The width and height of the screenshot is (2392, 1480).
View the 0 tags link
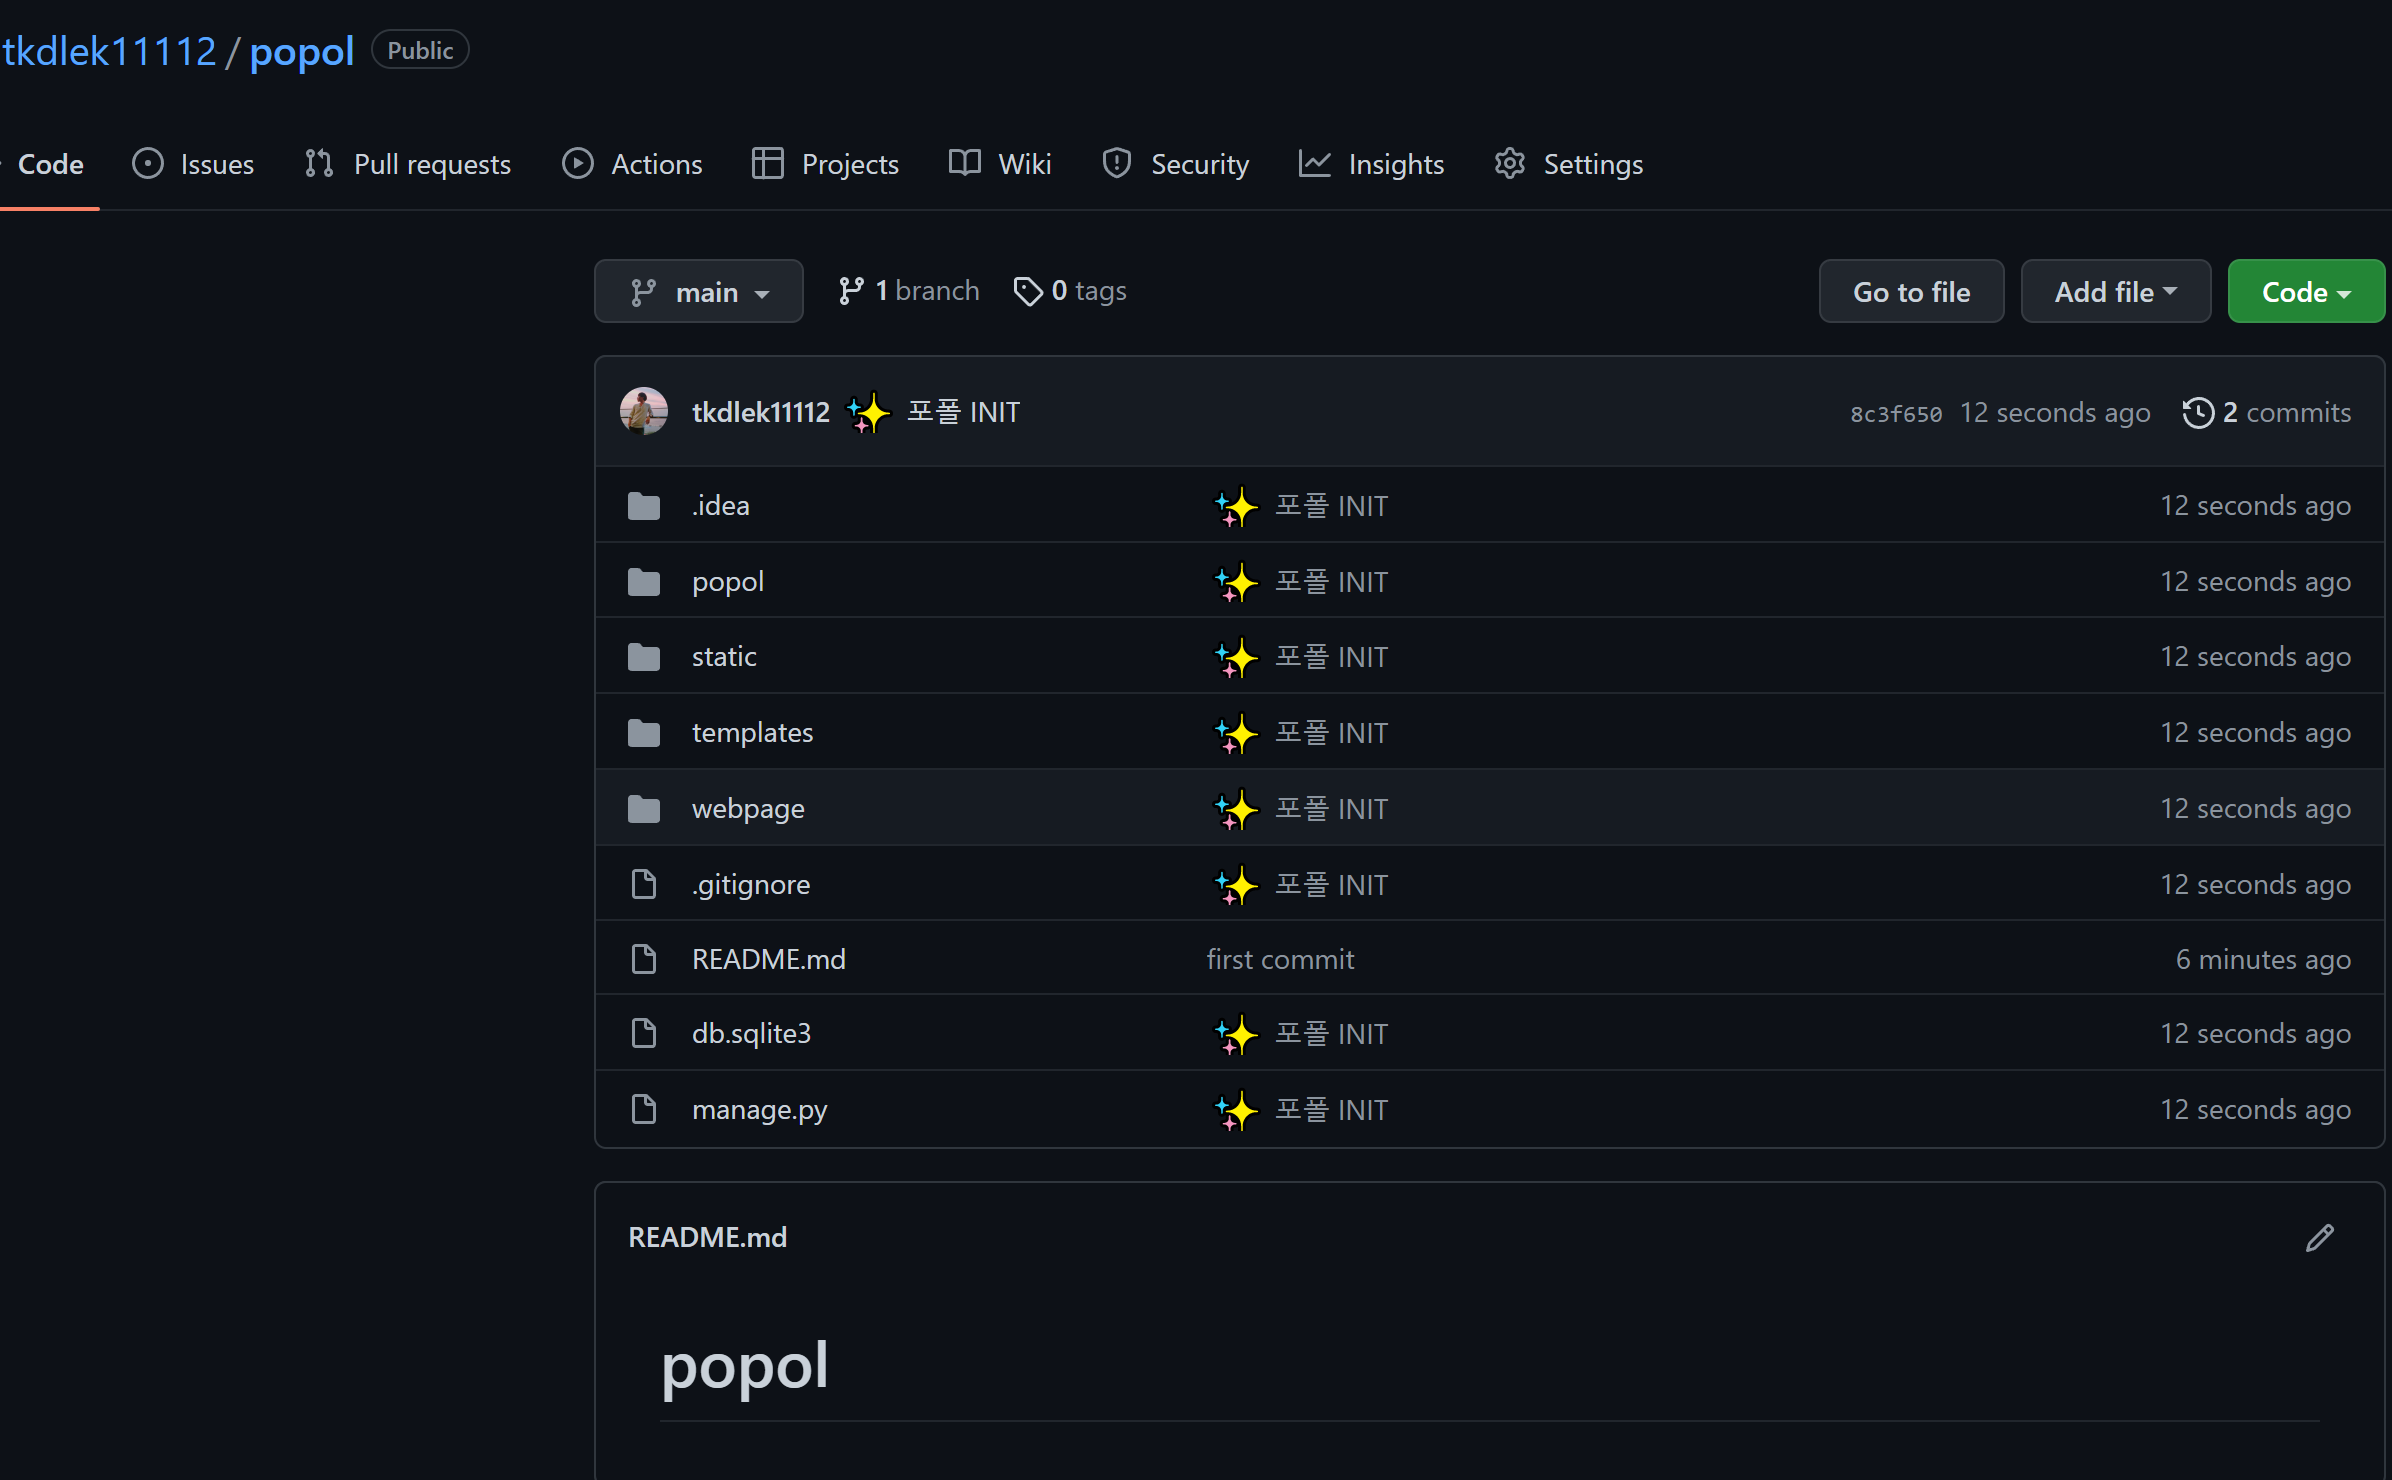(1069, 291)
